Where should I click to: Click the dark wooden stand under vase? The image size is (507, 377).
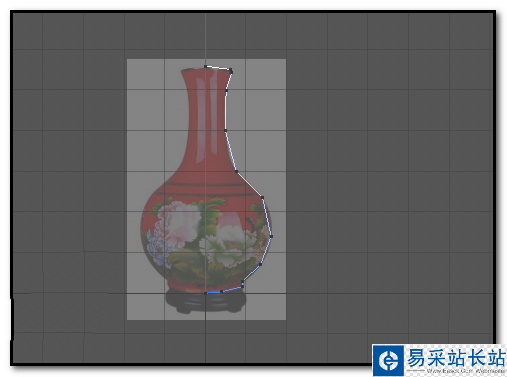(x=206, y=302)
